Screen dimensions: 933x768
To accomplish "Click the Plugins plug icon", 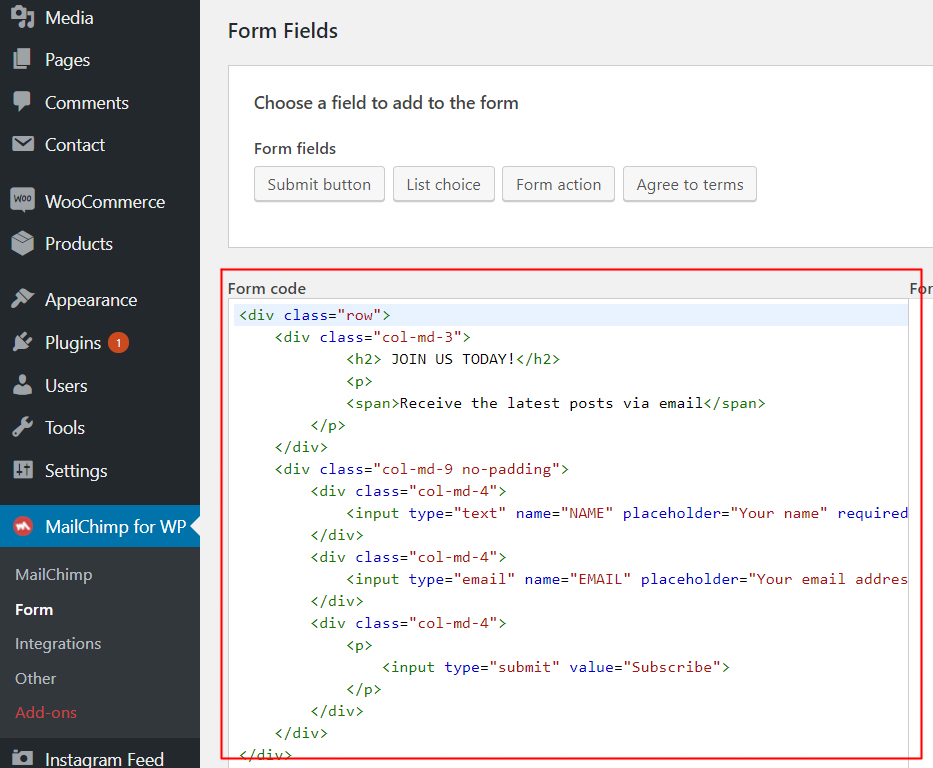I will (22, 343).
